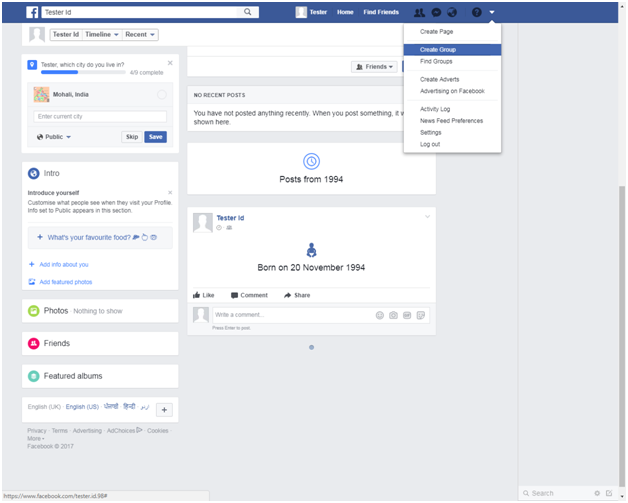The image size is (628, 503).
Task: Click the profile completion progress bar
Action: [x=83, y=72]
